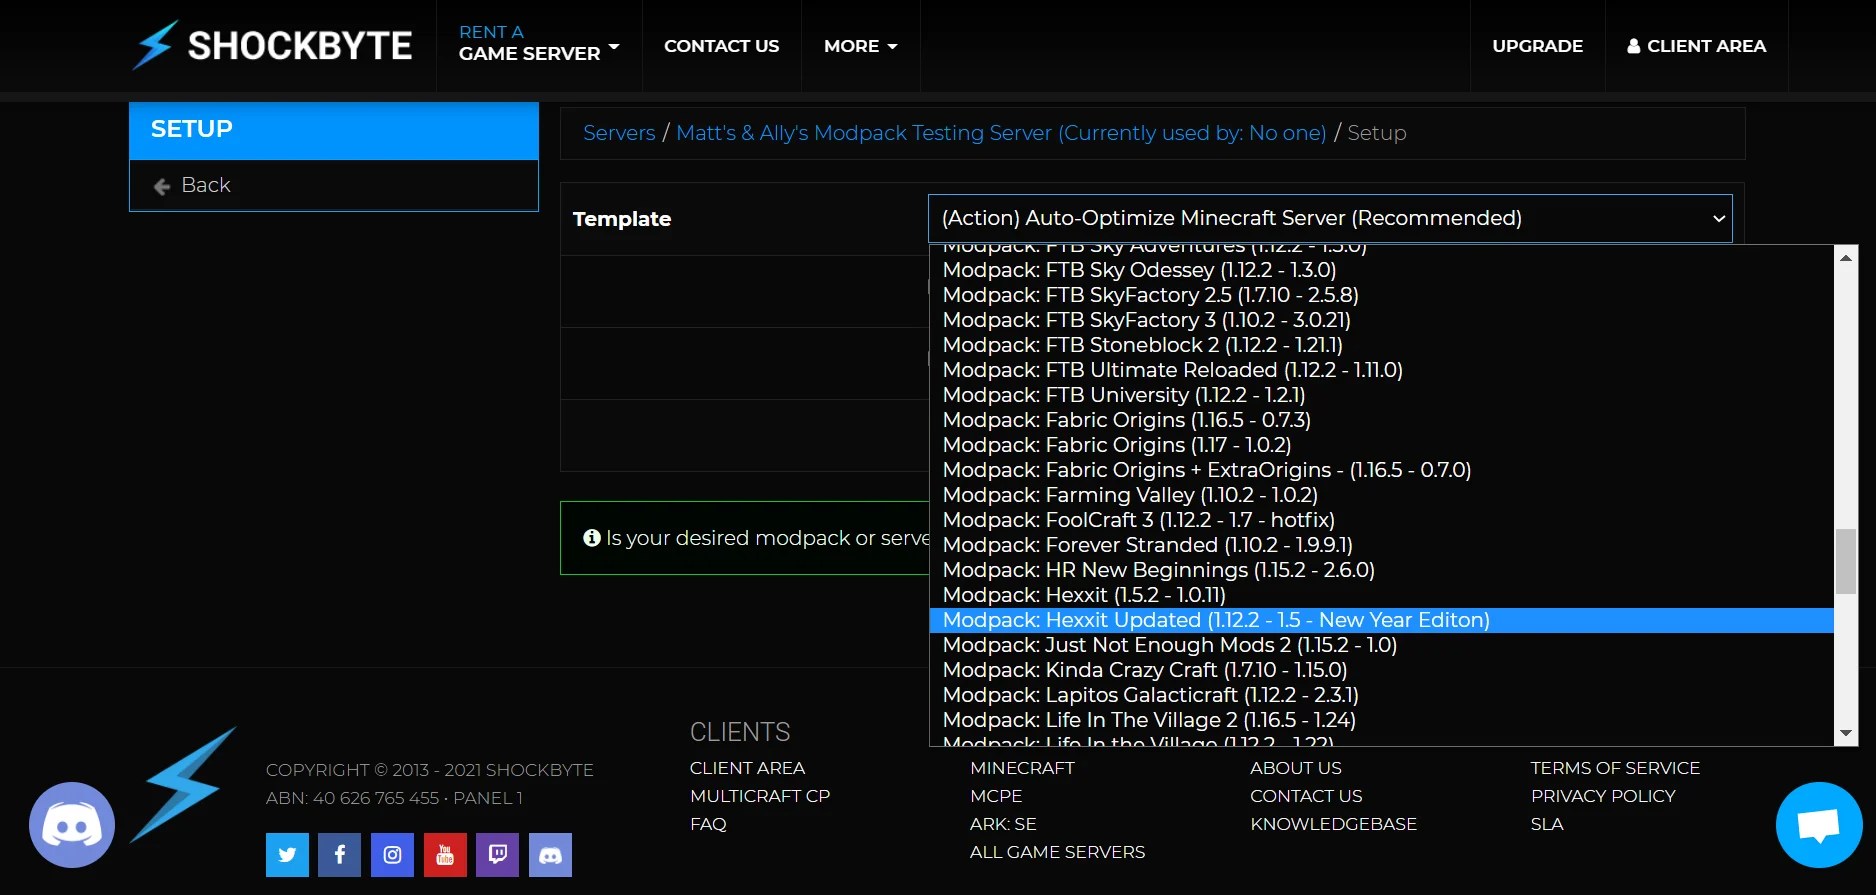Select Modpack: FTB Sky Odessey
The height and width of the screenshot is (895, 1876).
point(1382,270)
